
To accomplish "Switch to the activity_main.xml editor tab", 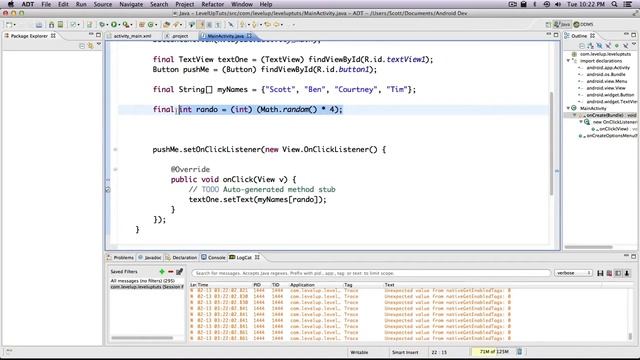I will [129, 36].
